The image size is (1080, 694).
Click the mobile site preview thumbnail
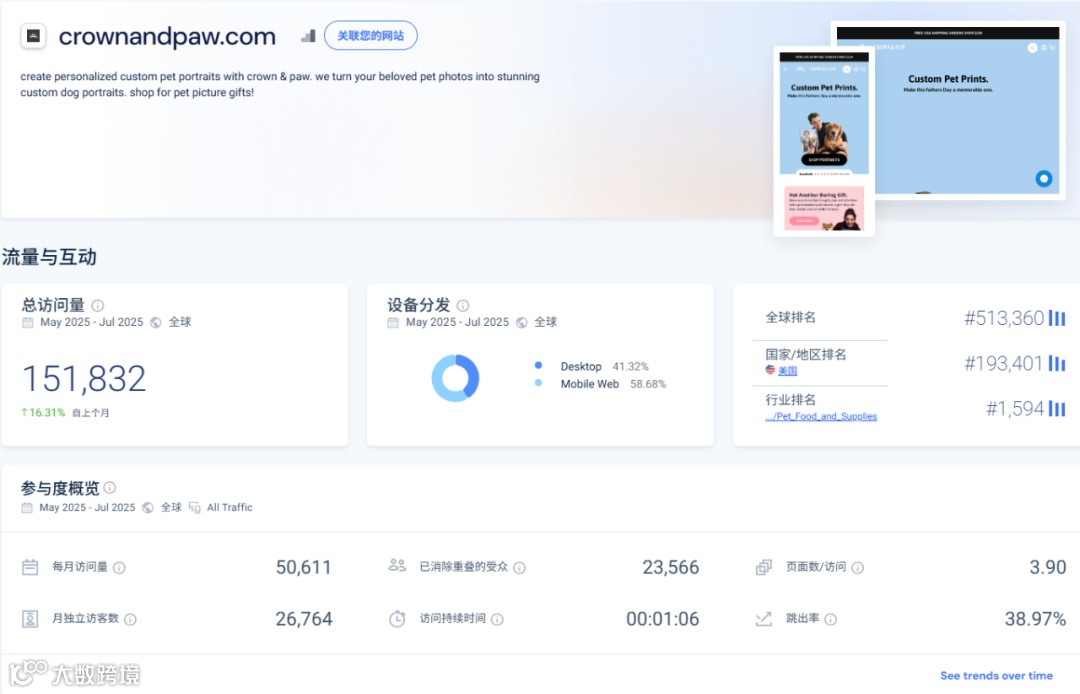(x=824, y=141)
